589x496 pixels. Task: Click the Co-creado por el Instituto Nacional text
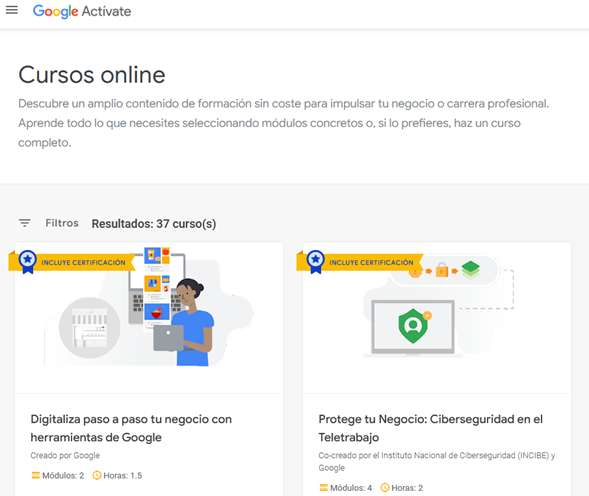[x=437, y=461]
